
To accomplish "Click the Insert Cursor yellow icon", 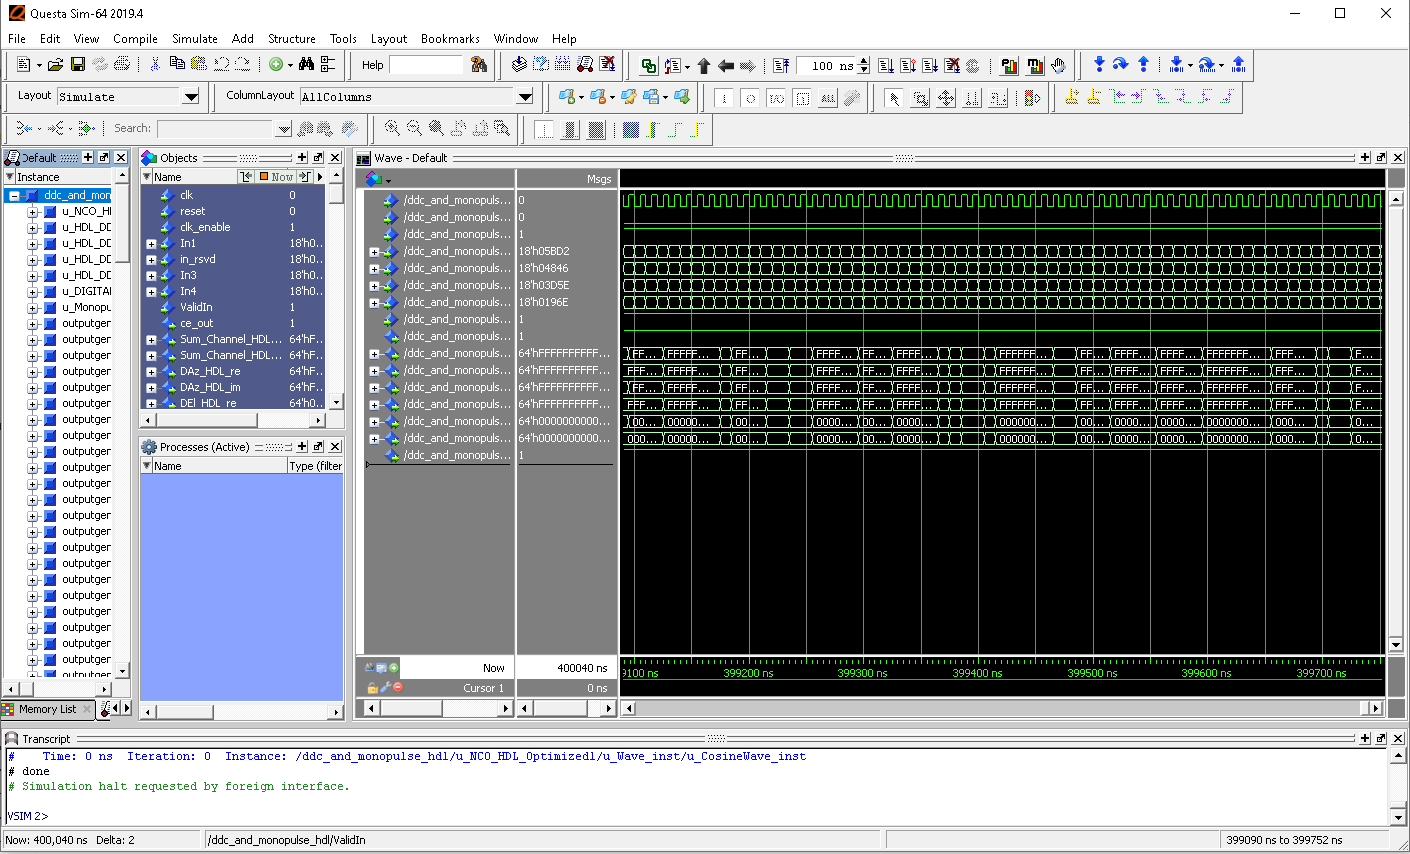I will tap(1072, 97).
